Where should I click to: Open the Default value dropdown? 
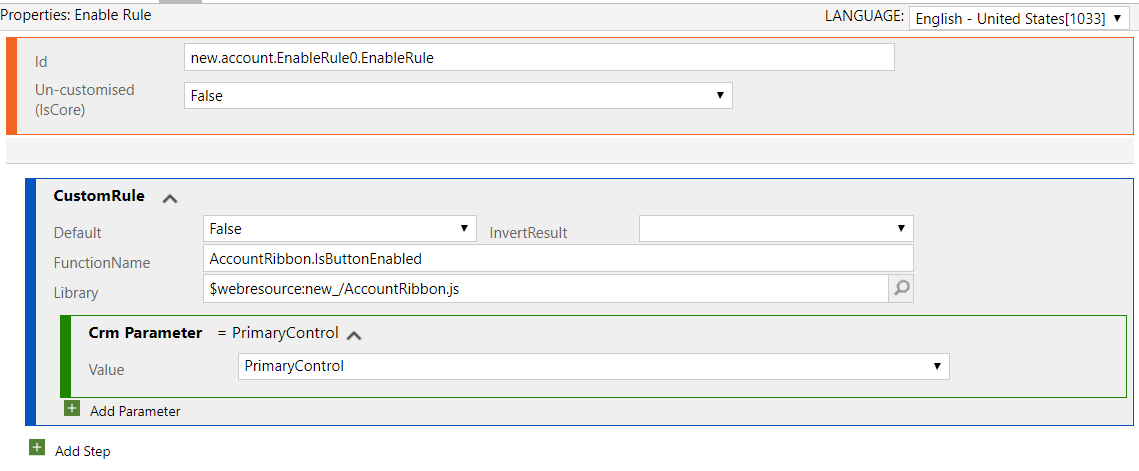tap(339, 229)
